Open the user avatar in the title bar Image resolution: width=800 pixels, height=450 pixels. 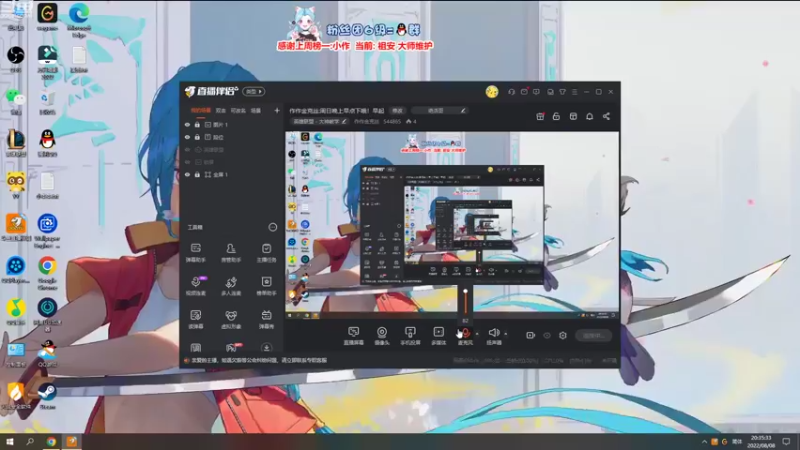pos(492,91)
